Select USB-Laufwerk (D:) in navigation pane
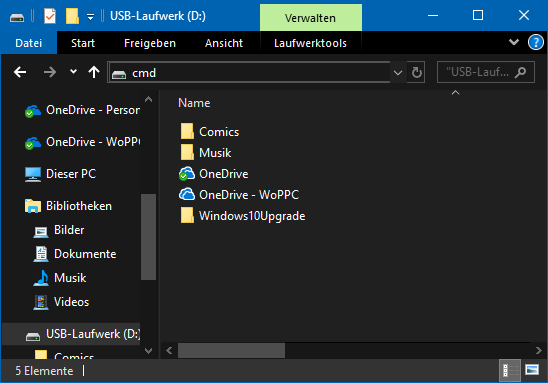The image size is (548, 383). [x=71, y=334]
